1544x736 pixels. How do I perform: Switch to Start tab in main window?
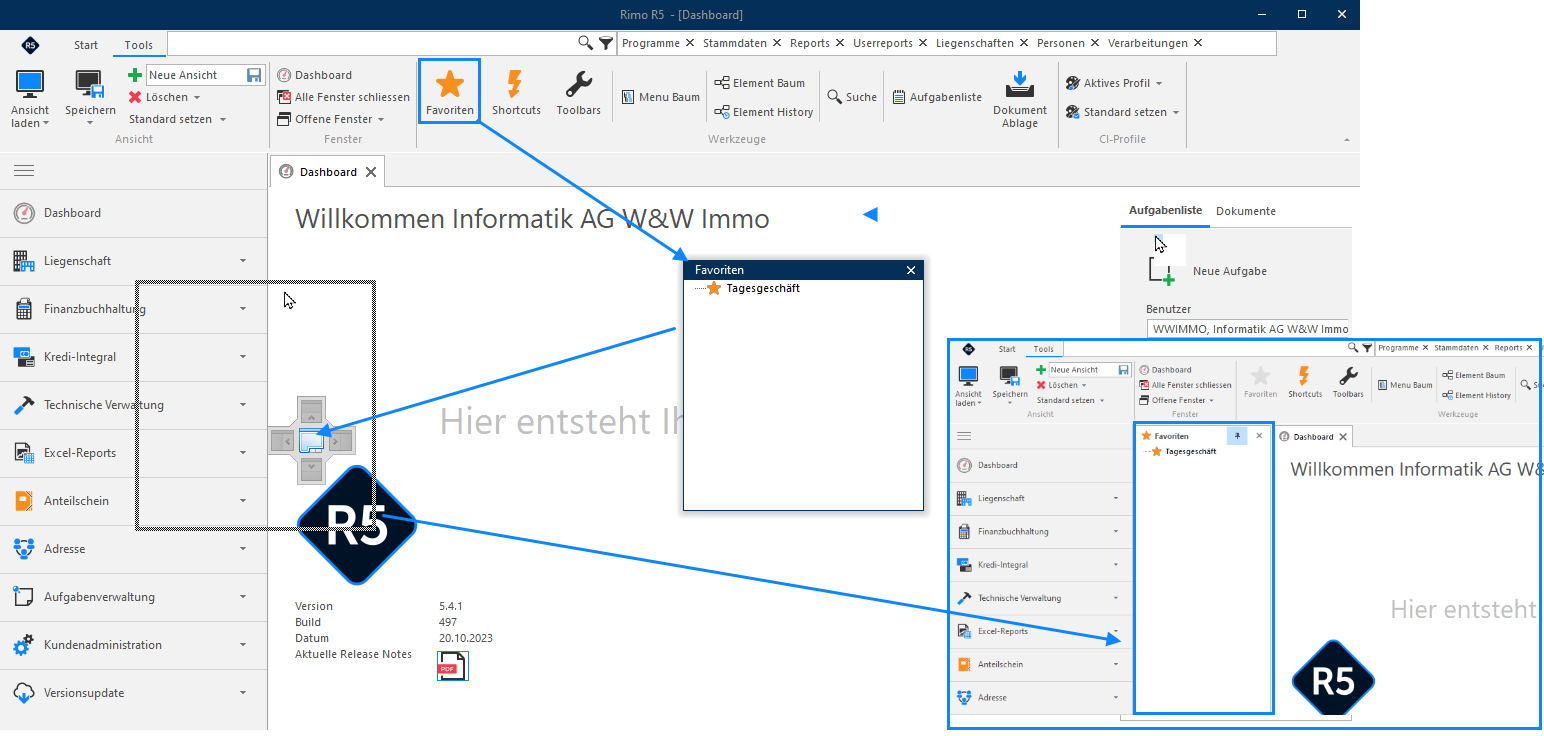86,45
